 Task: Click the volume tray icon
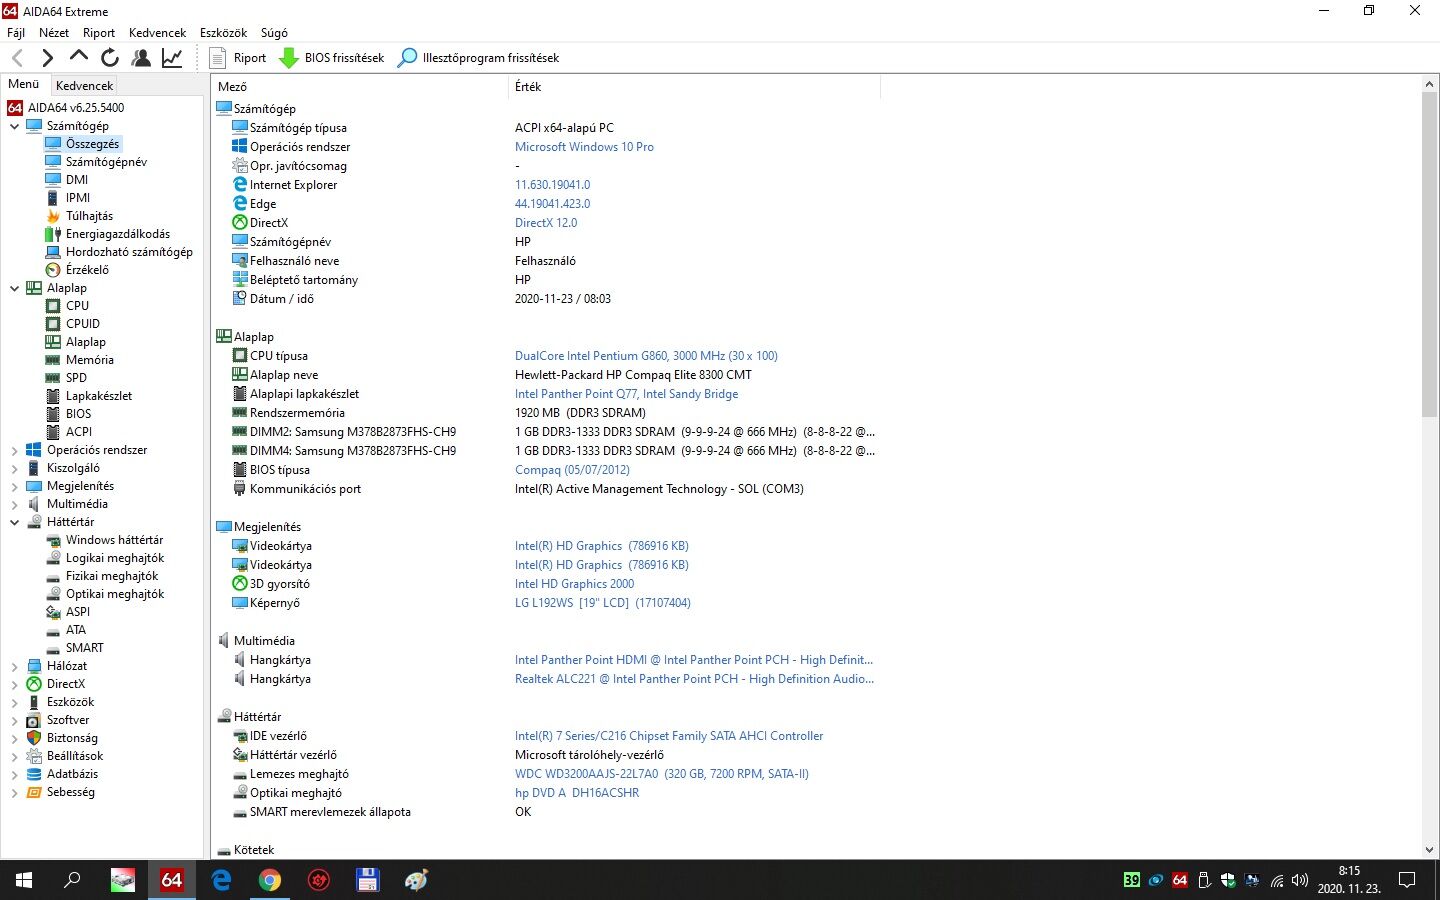coord(1300,880)
